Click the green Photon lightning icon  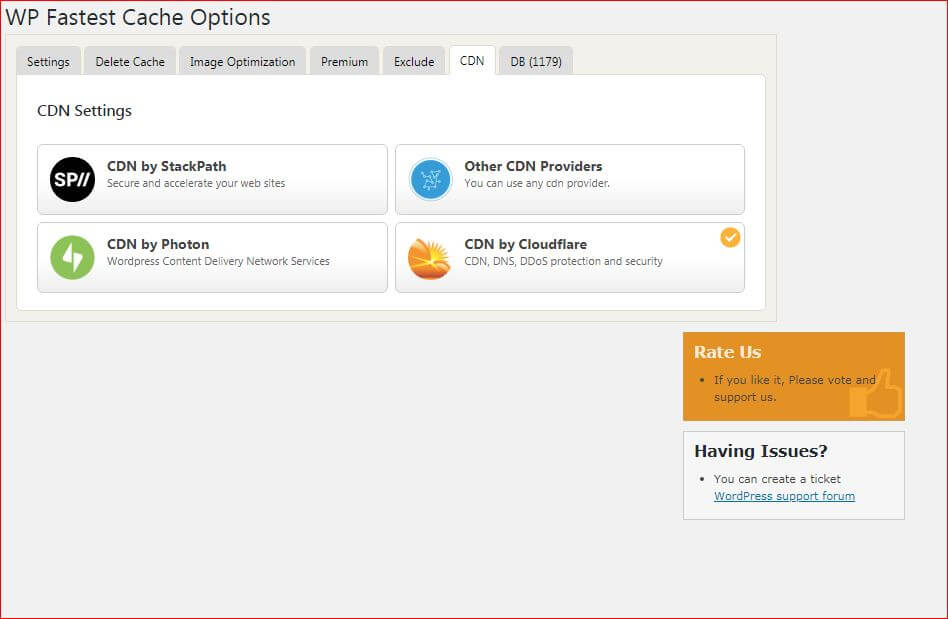[x=72, y=258]
